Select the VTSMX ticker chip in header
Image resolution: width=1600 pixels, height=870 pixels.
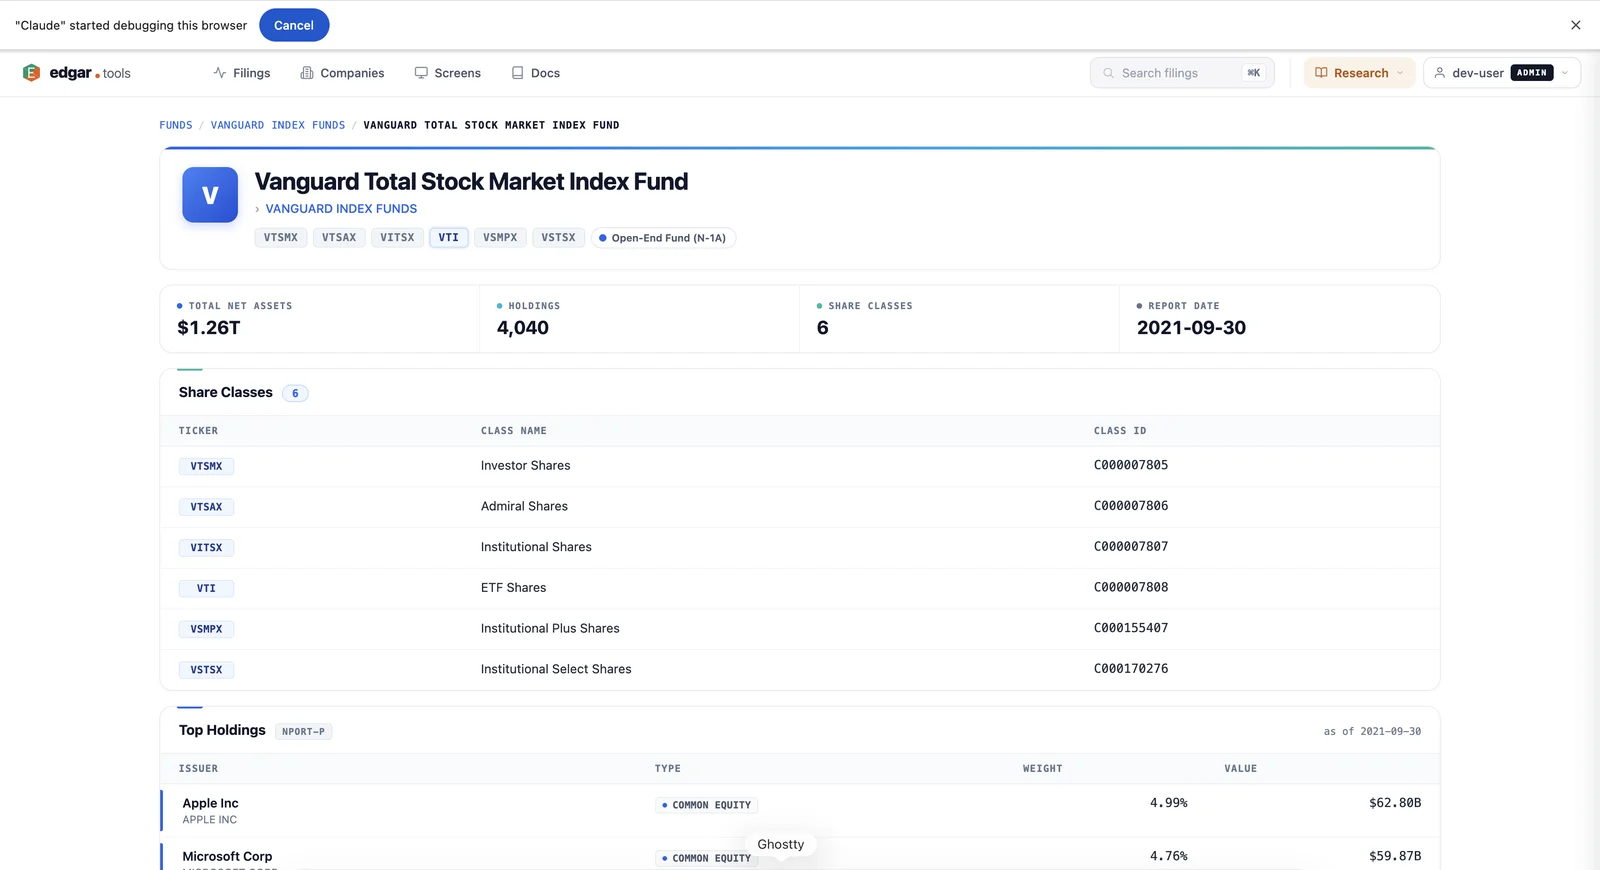click(281, 238)
